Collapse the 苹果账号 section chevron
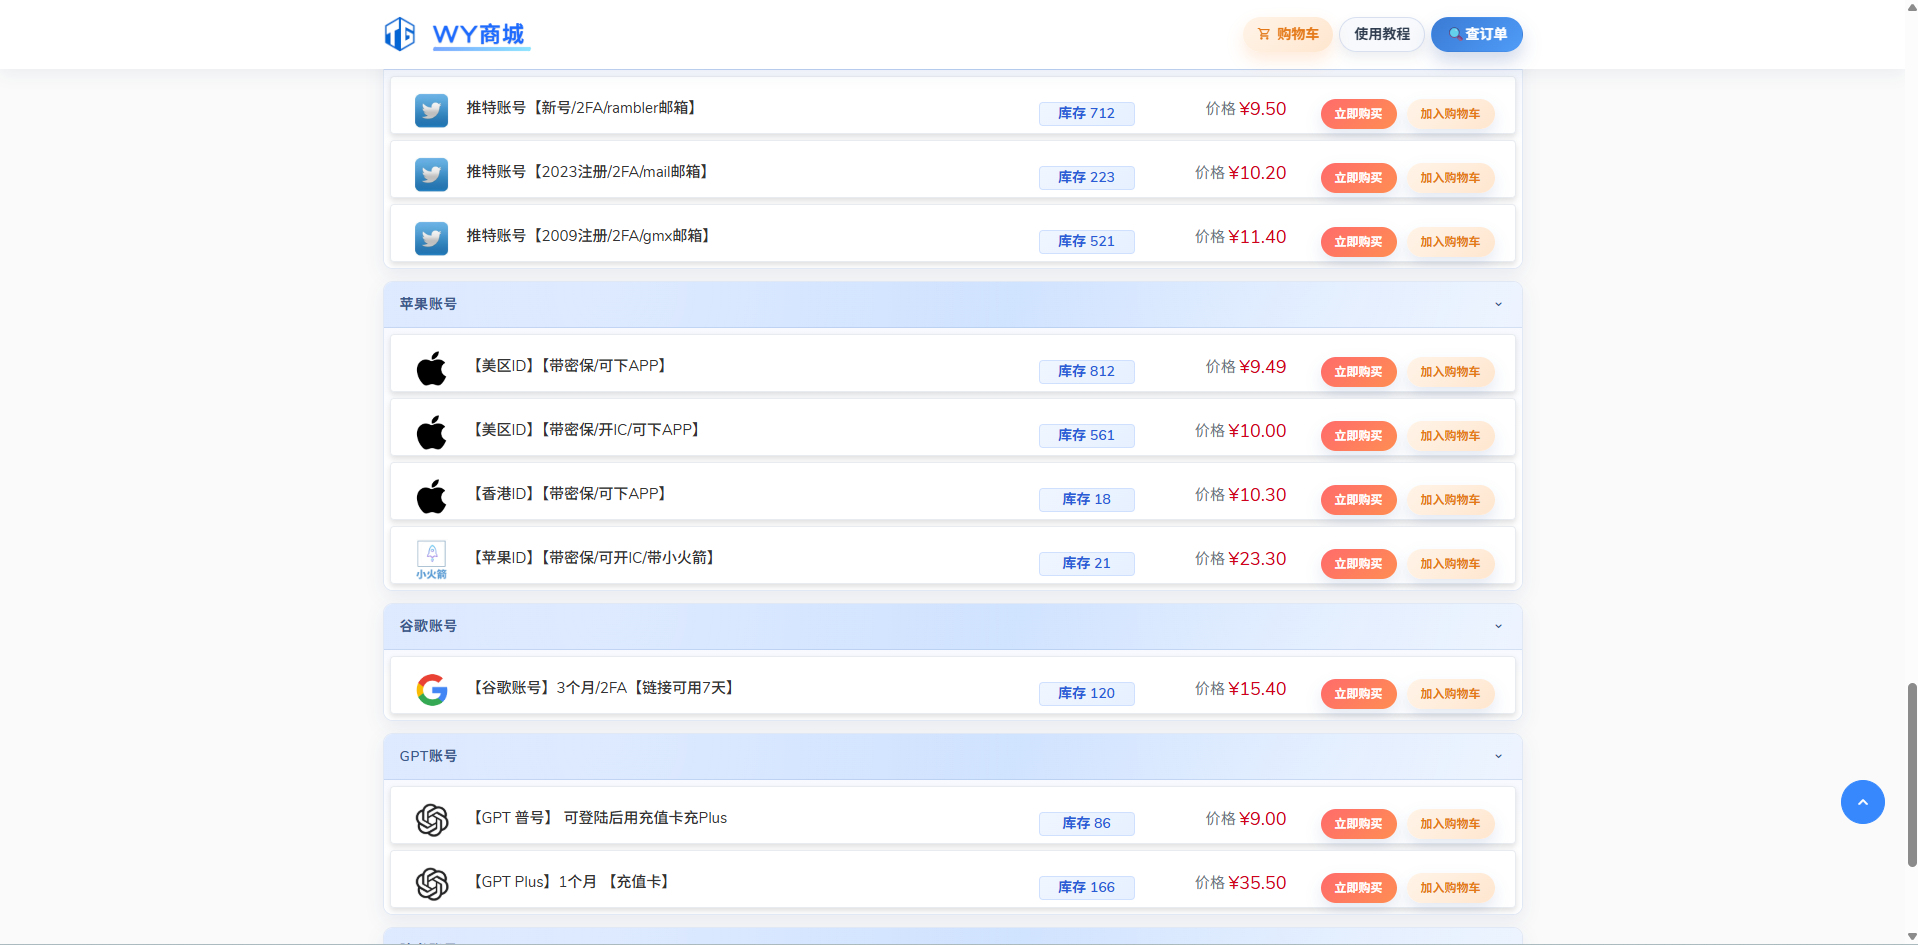The height and width of the screenshot is (945, 1918). pos(1498,305)
